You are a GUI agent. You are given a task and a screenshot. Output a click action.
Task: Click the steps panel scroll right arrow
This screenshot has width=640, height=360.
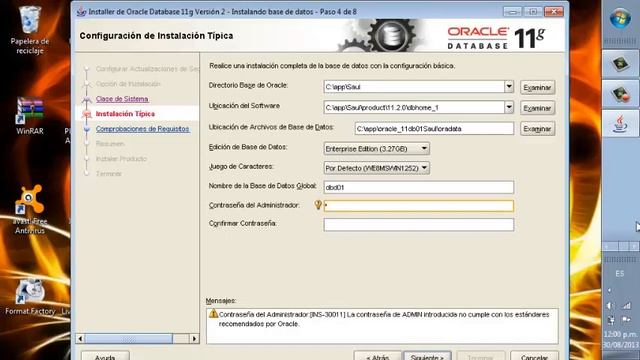coord(194,338)
